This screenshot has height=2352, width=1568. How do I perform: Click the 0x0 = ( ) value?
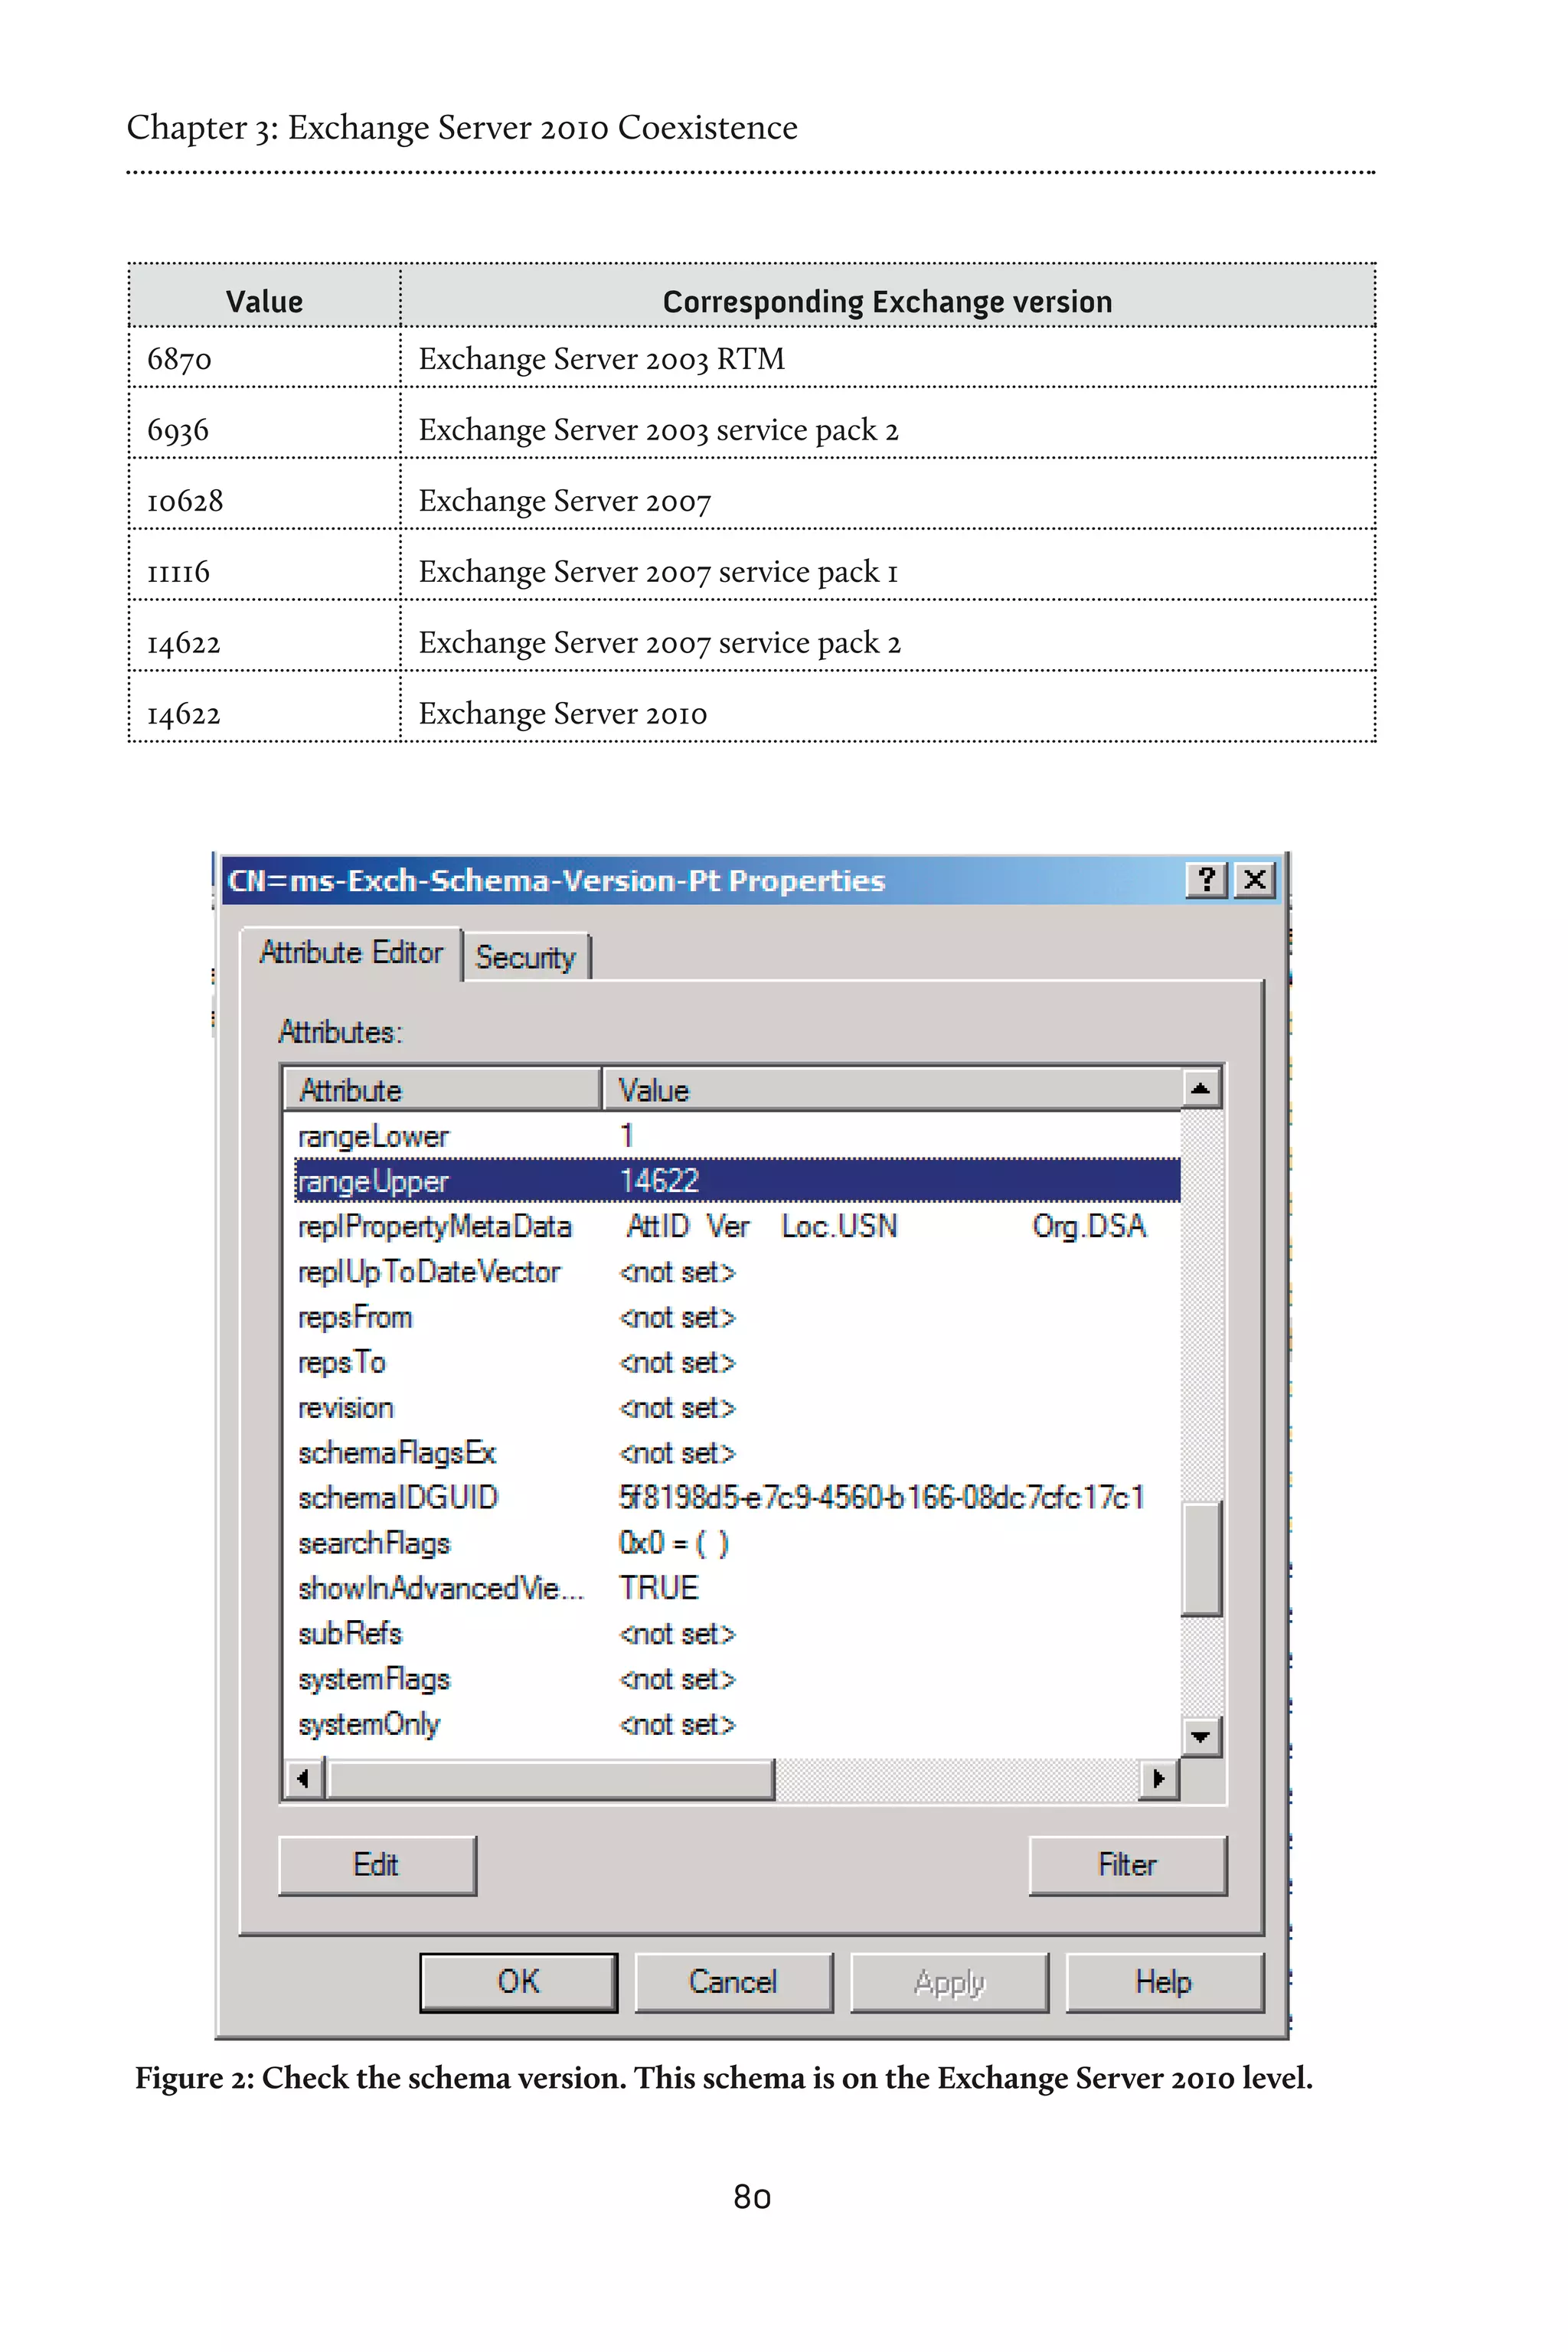[x=674, y=1543]
